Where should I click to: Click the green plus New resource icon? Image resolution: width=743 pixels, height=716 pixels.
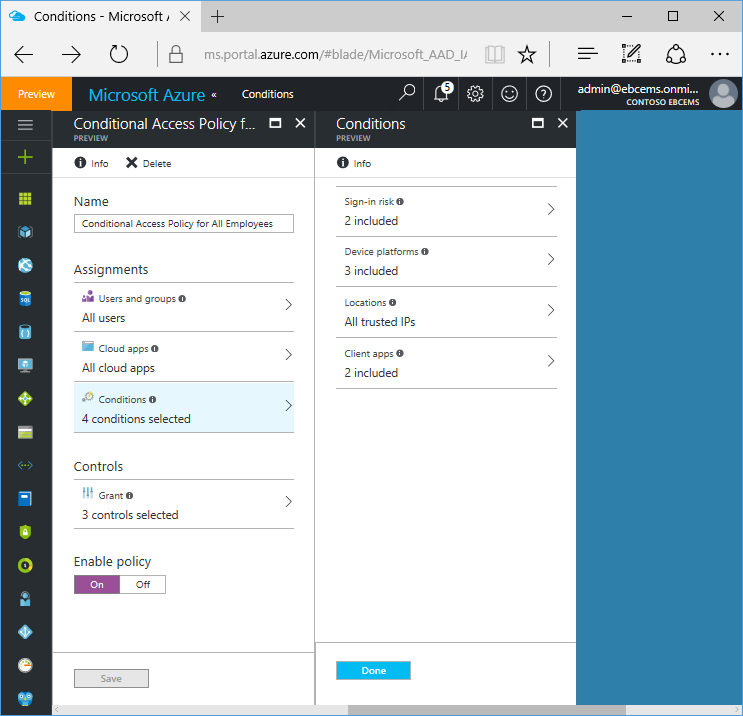(25, 157)
